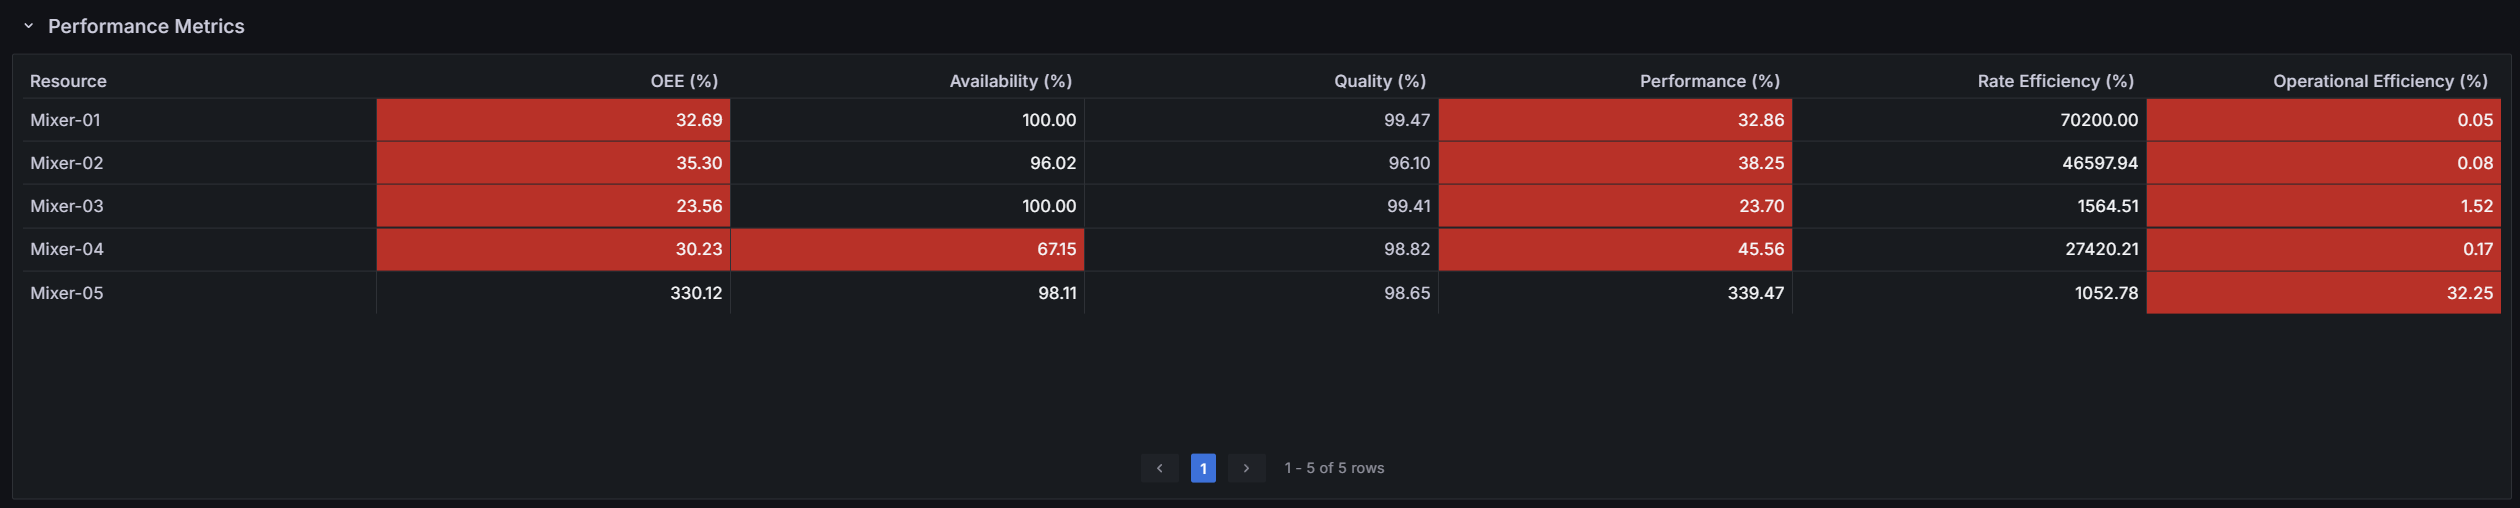2520x508 pixels.
Task: Sort table by Resource column header
Action: point(68,81)
